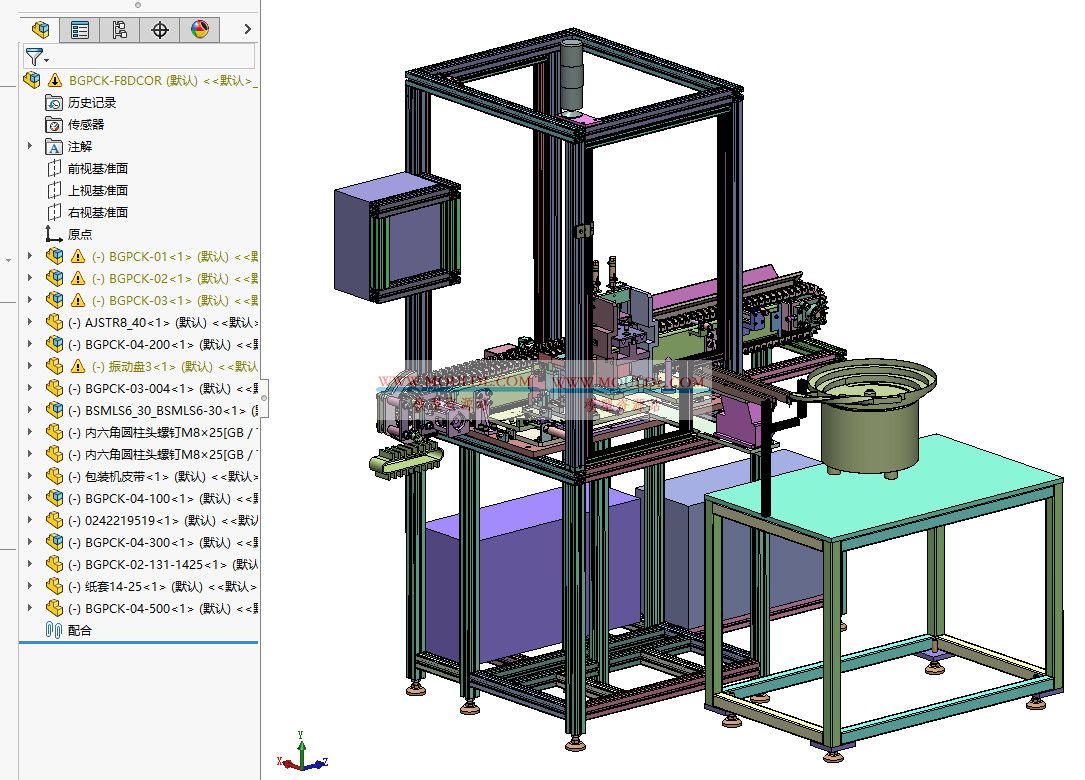Click the ConfigurationManager icon
This screenshot has height=780, width=1085.
[x=119, y=29]
